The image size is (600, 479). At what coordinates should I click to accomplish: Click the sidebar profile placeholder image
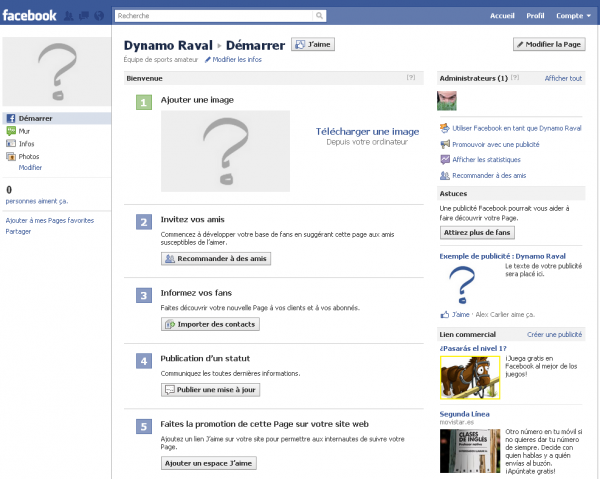pos(57,72)
